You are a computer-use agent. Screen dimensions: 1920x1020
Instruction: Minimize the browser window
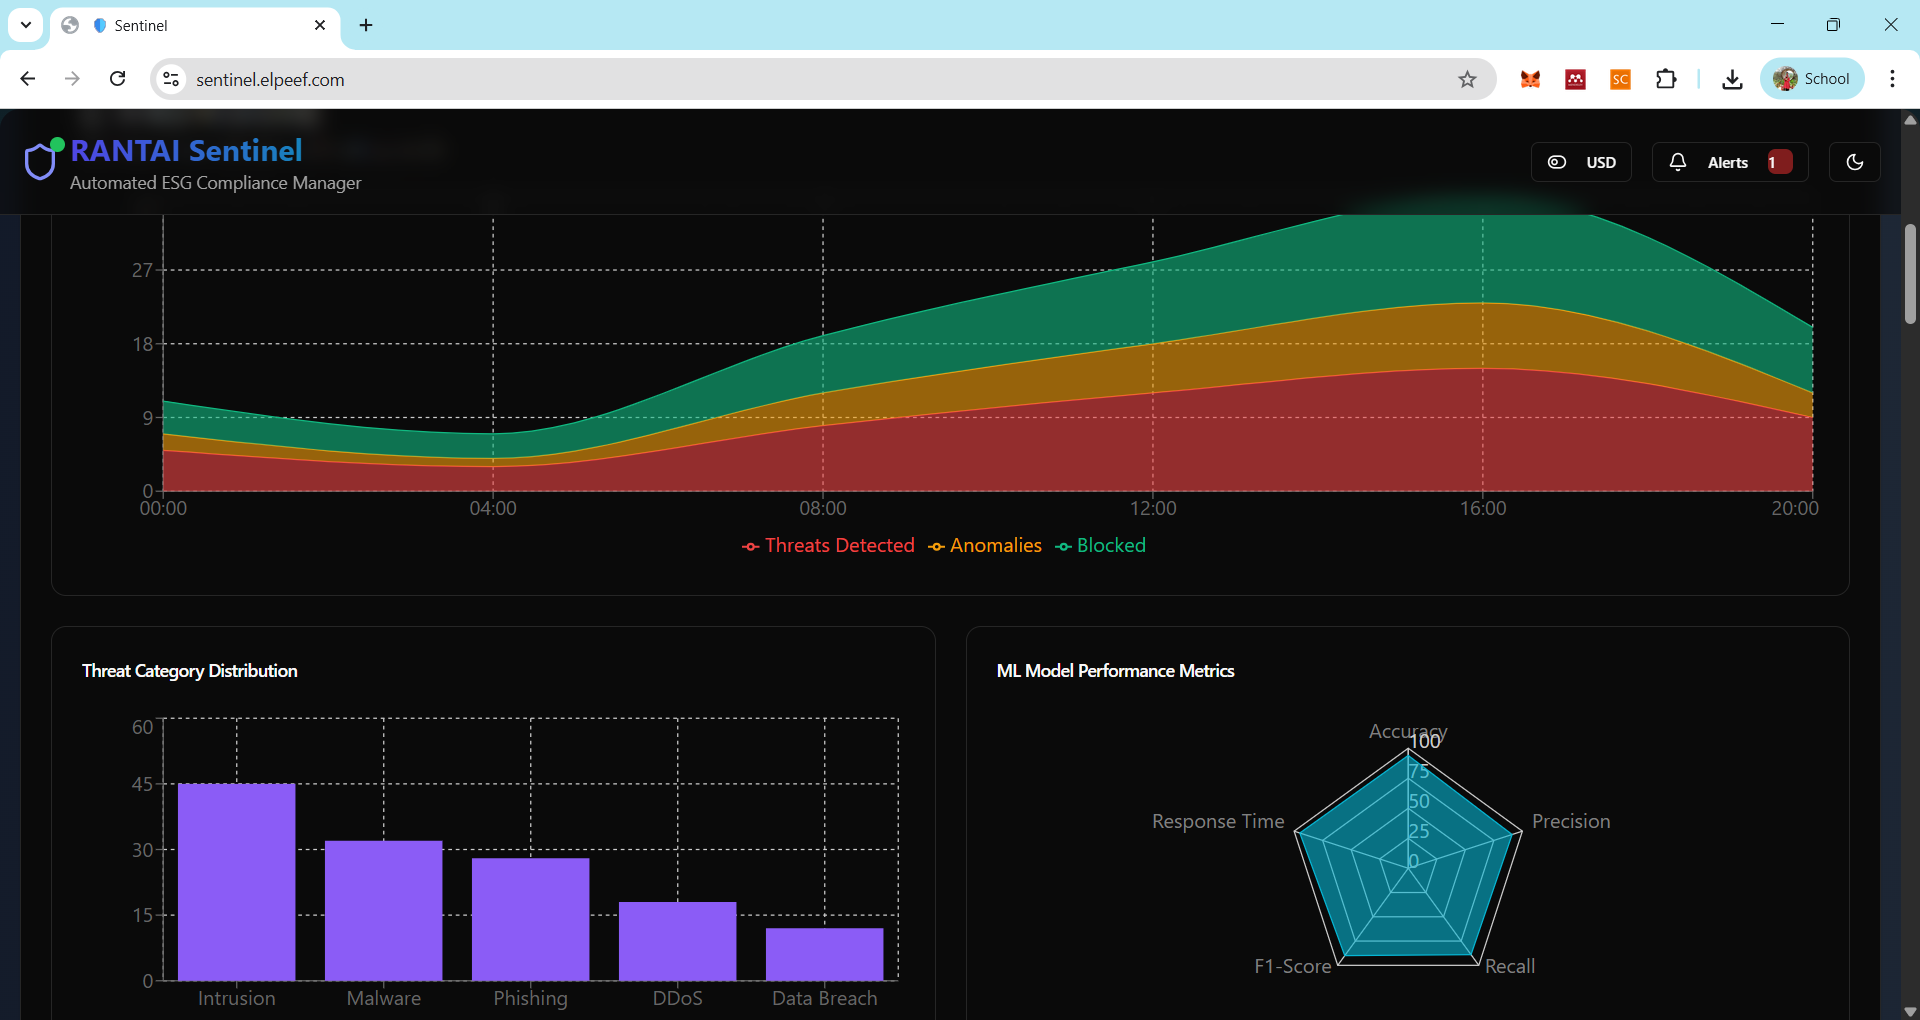click(x=1777, y=25)
